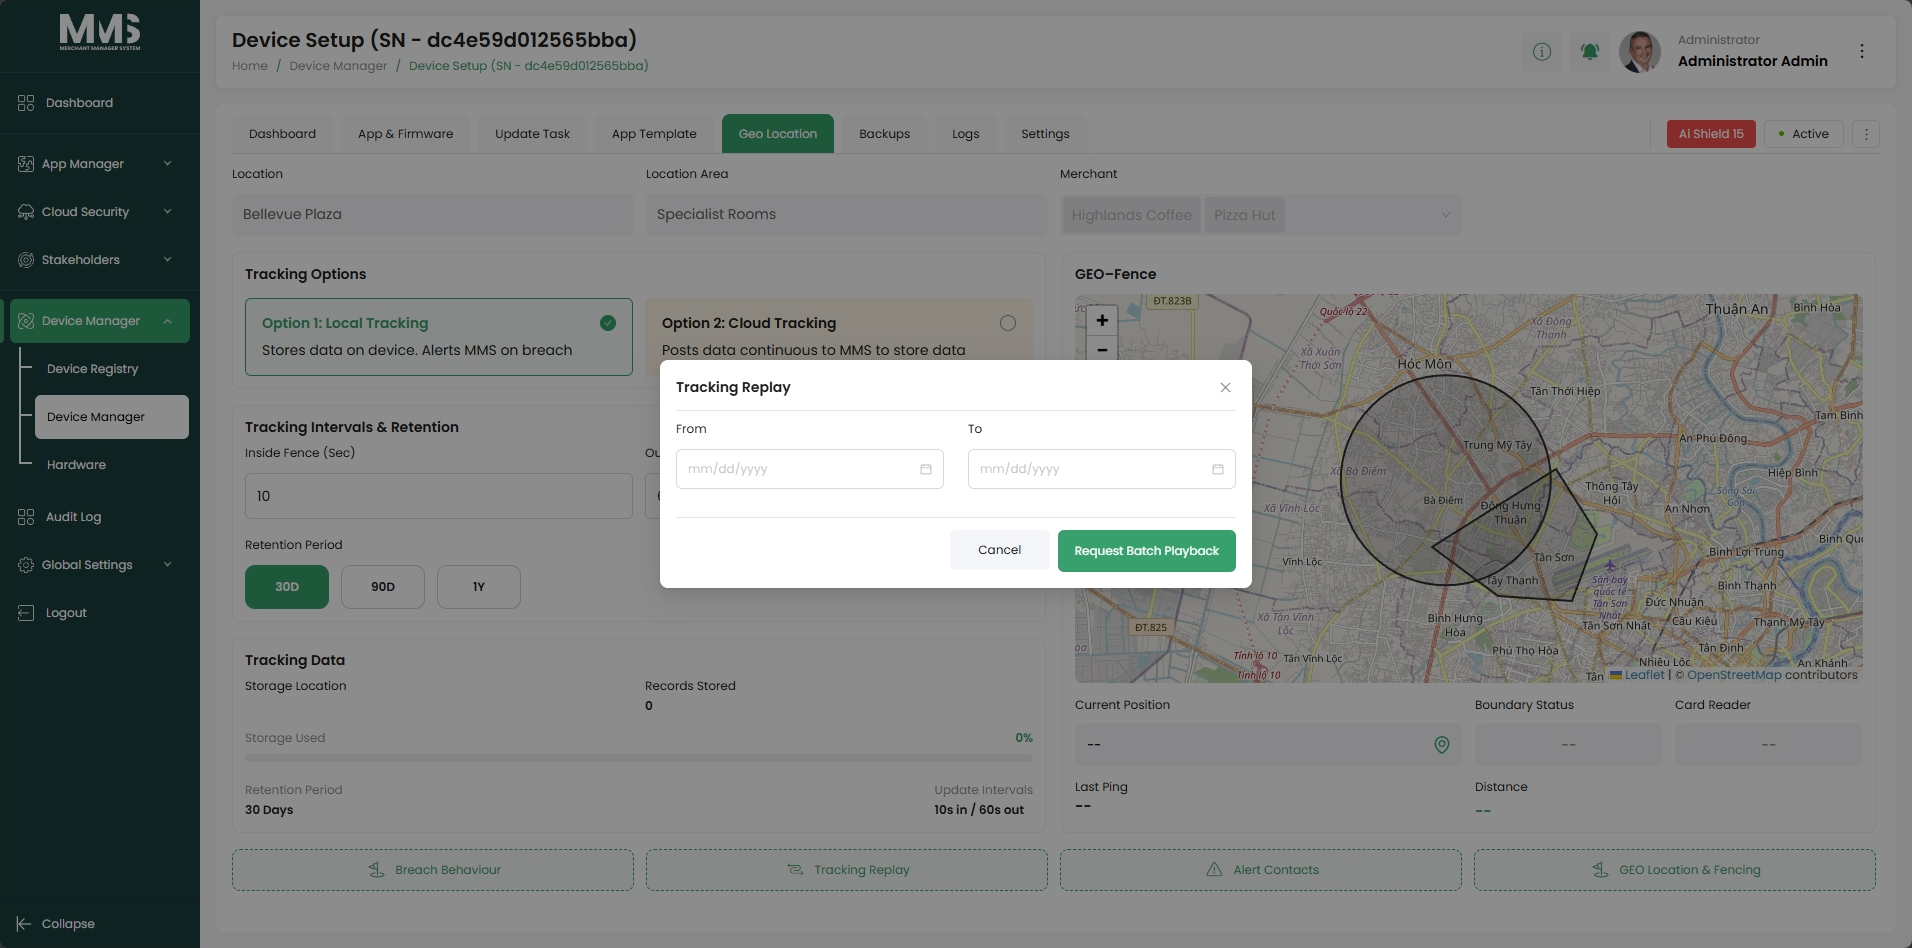The height and width of the screenshot is (948, 1912).
Task: Switch to the Logs tab
Action: 966,134
